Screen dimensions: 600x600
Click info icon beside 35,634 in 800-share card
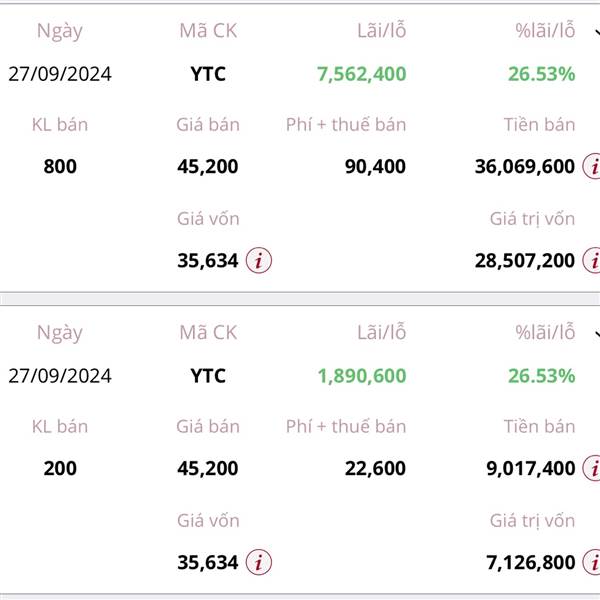pyautogui.click(x=259, y=261)
